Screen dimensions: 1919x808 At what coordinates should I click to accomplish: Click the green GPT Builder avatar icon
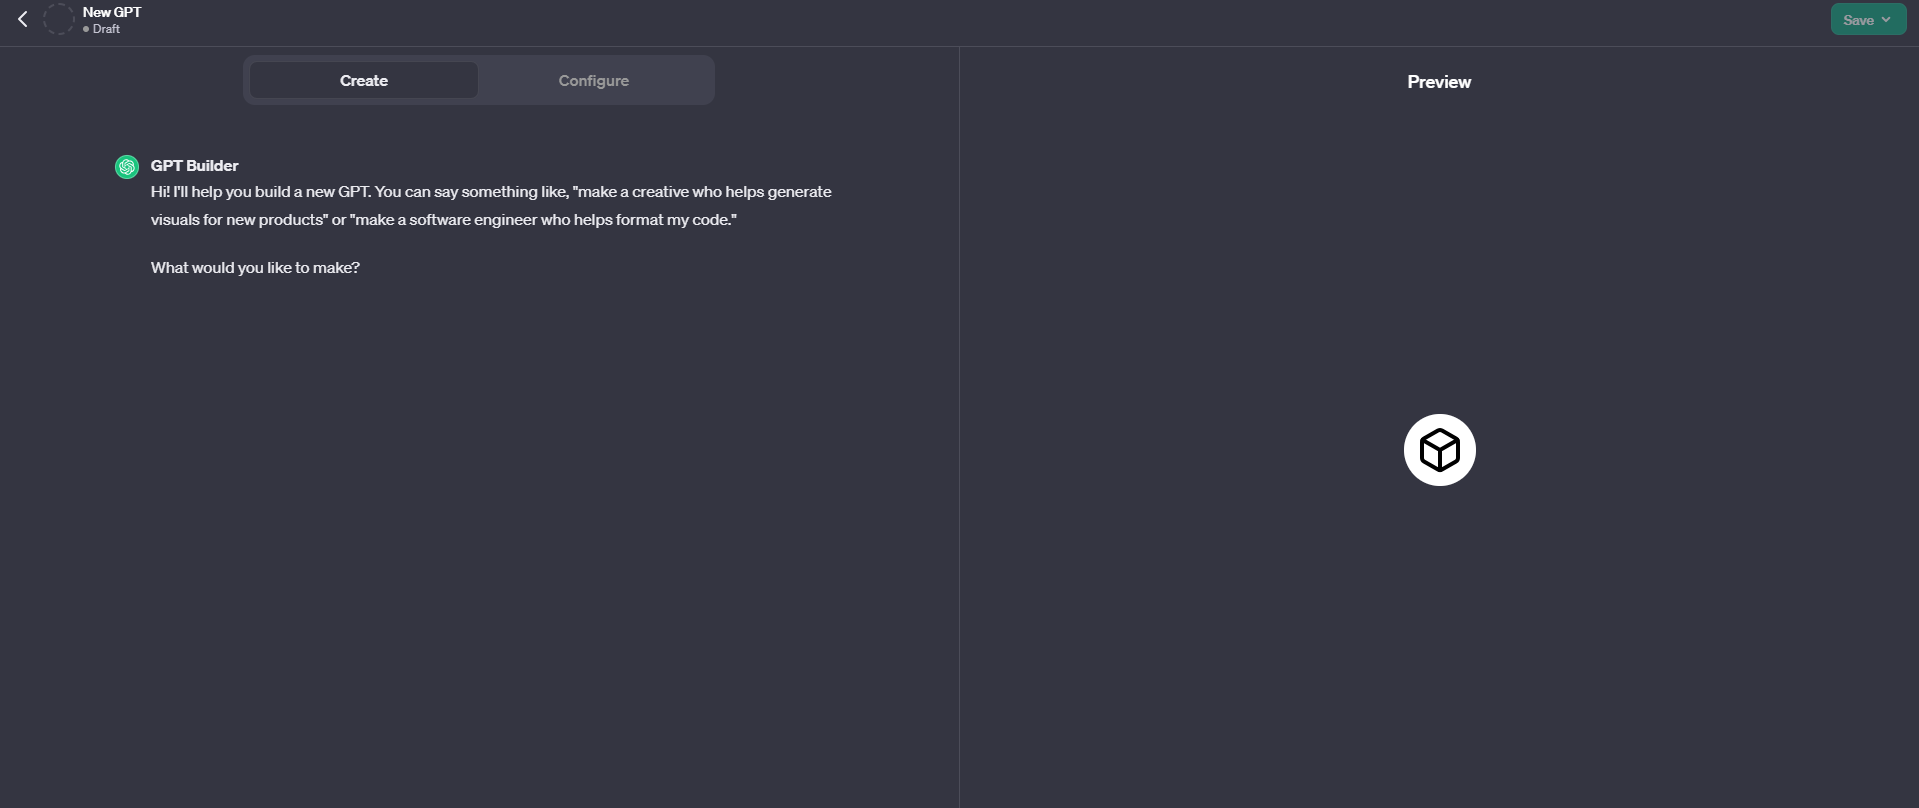click(x=127, y=167)
